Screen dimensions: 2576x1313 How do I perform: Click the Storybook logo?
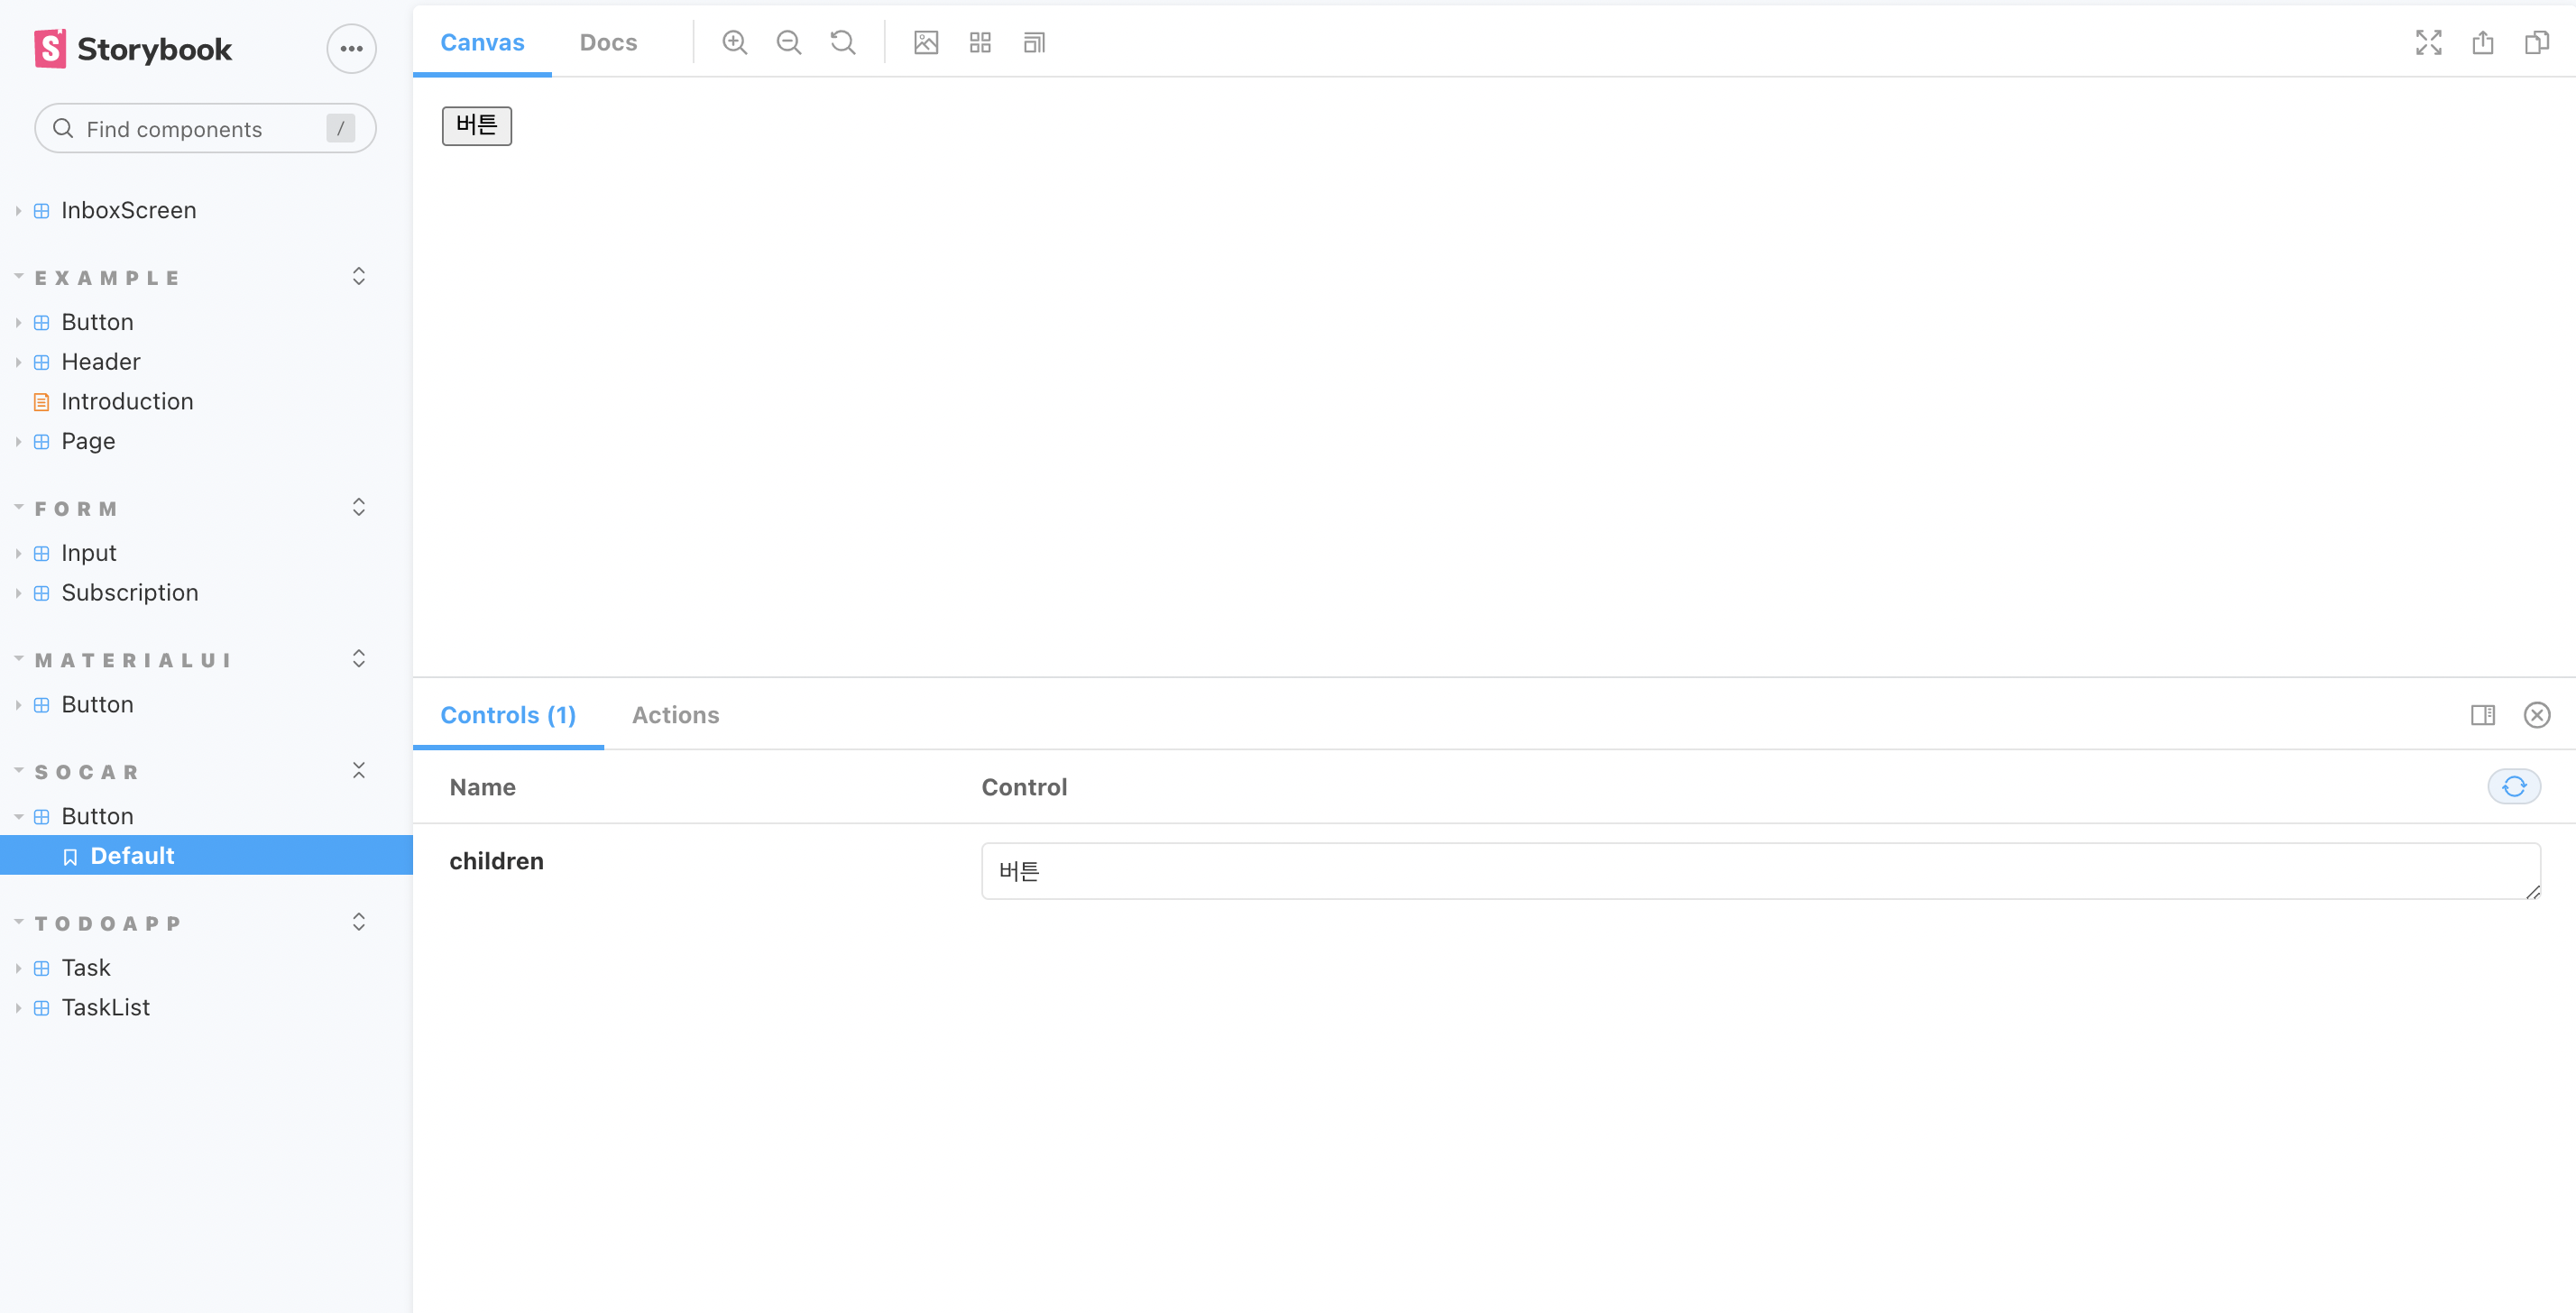133,49
